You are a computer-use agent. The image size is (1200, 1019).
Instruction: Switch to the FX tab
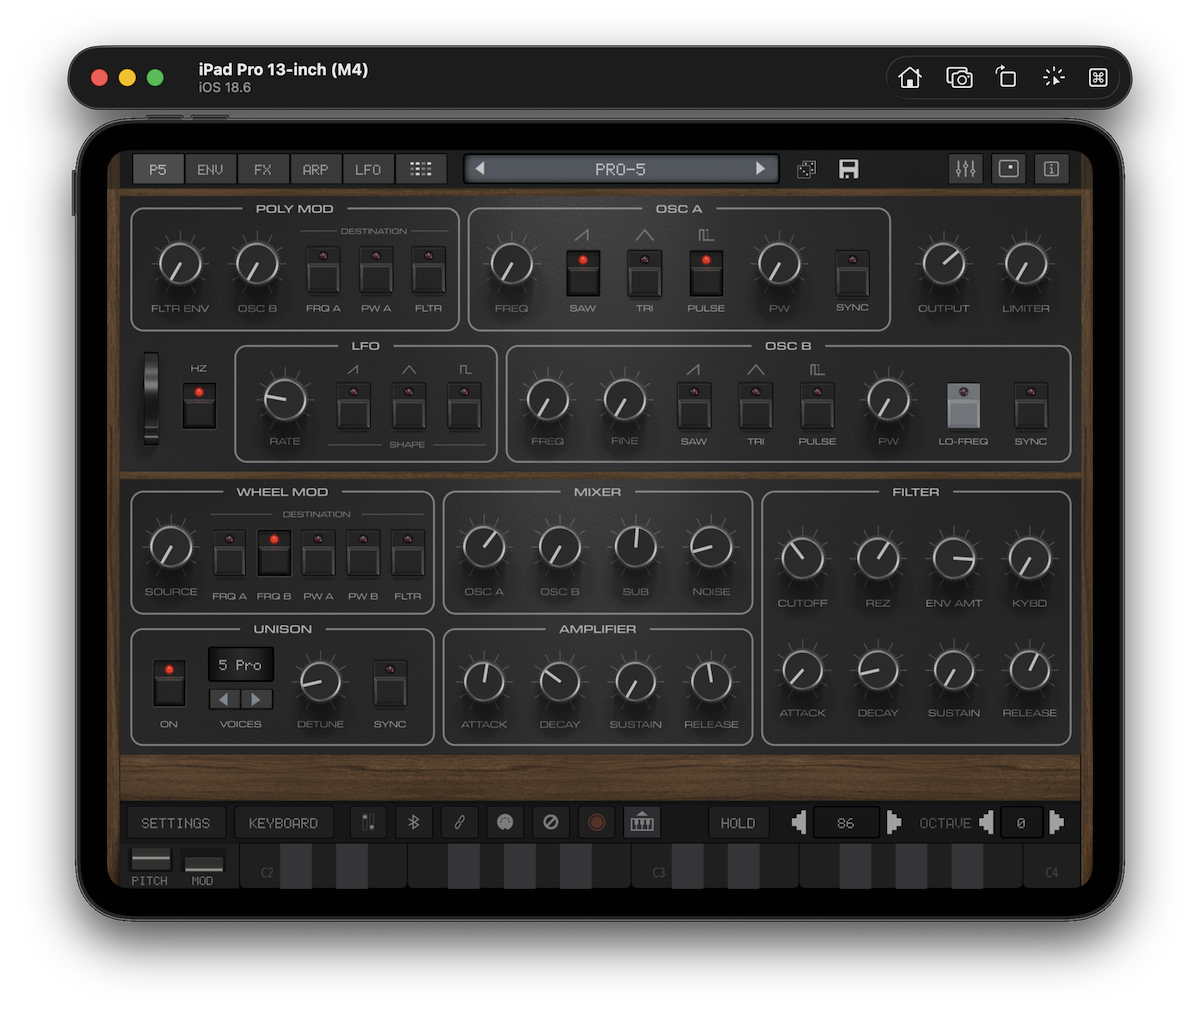(263, 169)
